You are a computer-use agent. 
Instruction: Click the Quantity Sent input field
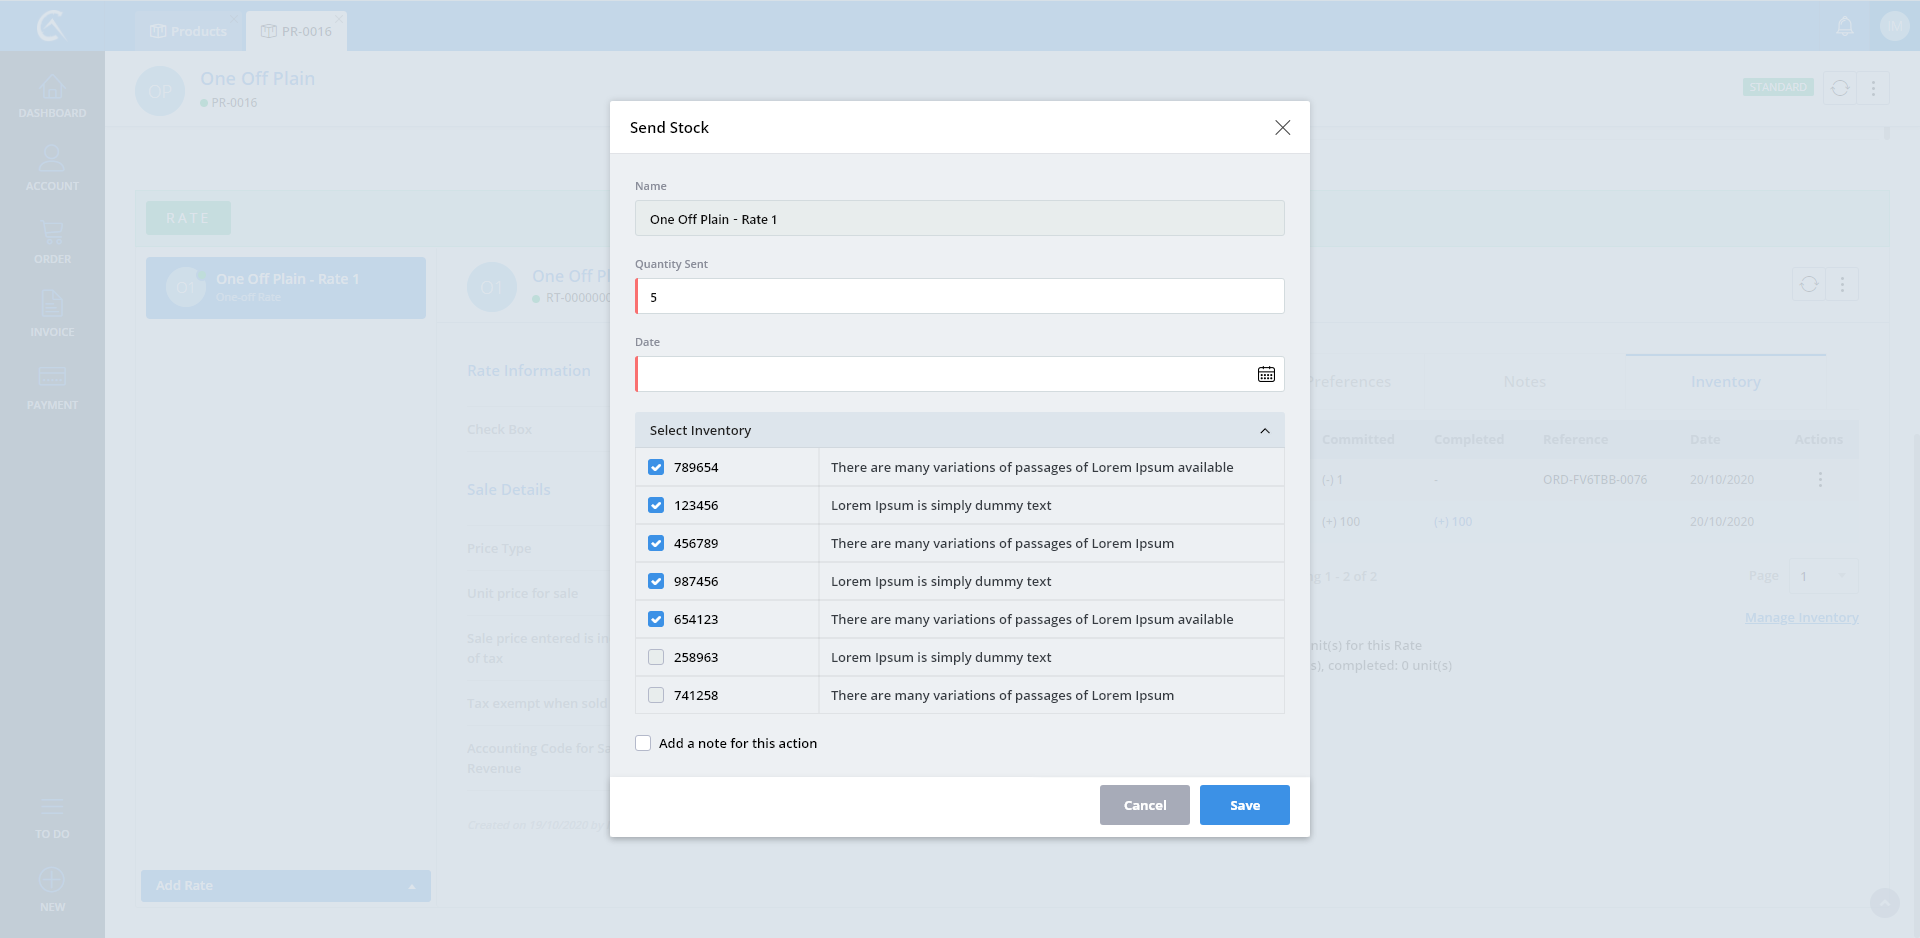(x=960, y=297)
